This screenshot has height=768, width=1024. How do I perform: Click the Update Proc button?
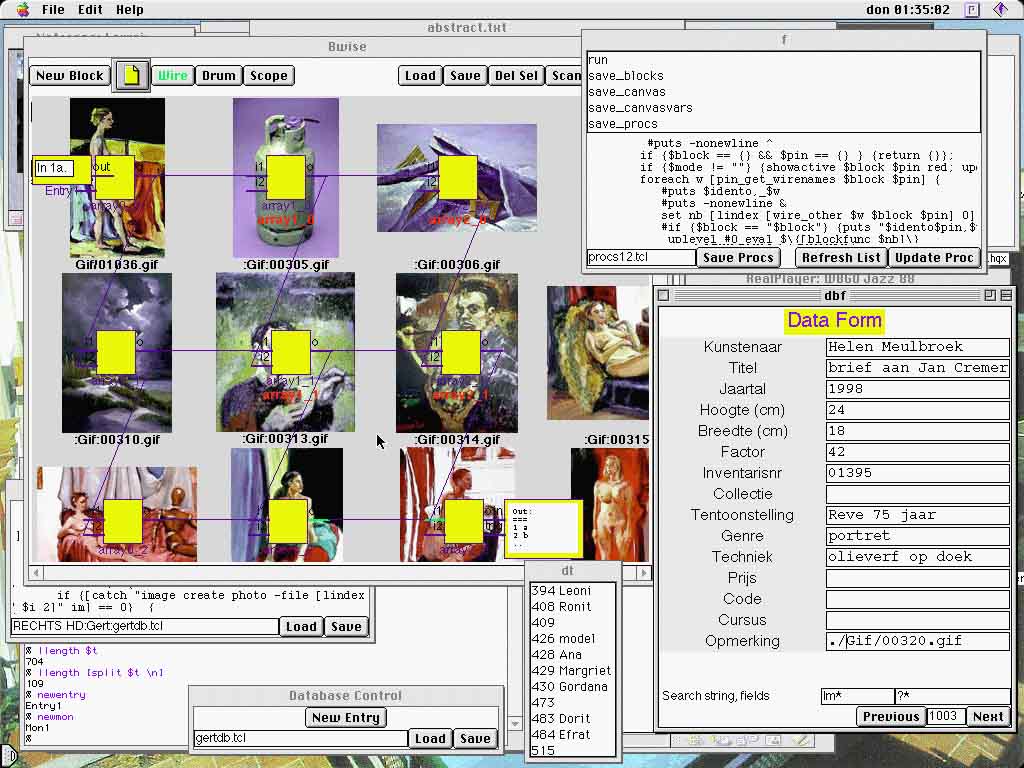[x=934, y=258]
